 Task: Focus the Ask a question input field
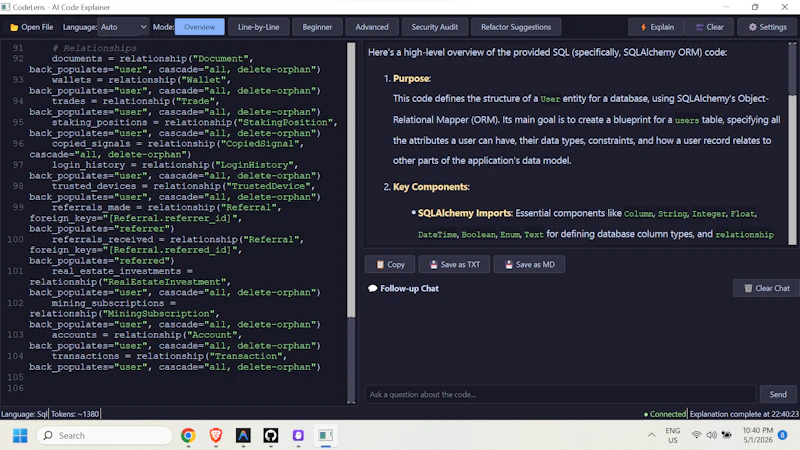pos(560,394)
